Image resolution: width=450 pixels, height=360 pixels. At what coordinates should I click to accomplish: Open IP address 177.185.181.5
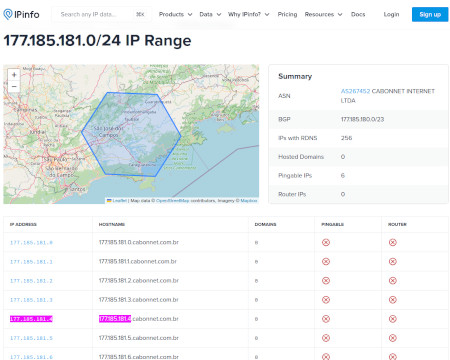pos(31,338)
